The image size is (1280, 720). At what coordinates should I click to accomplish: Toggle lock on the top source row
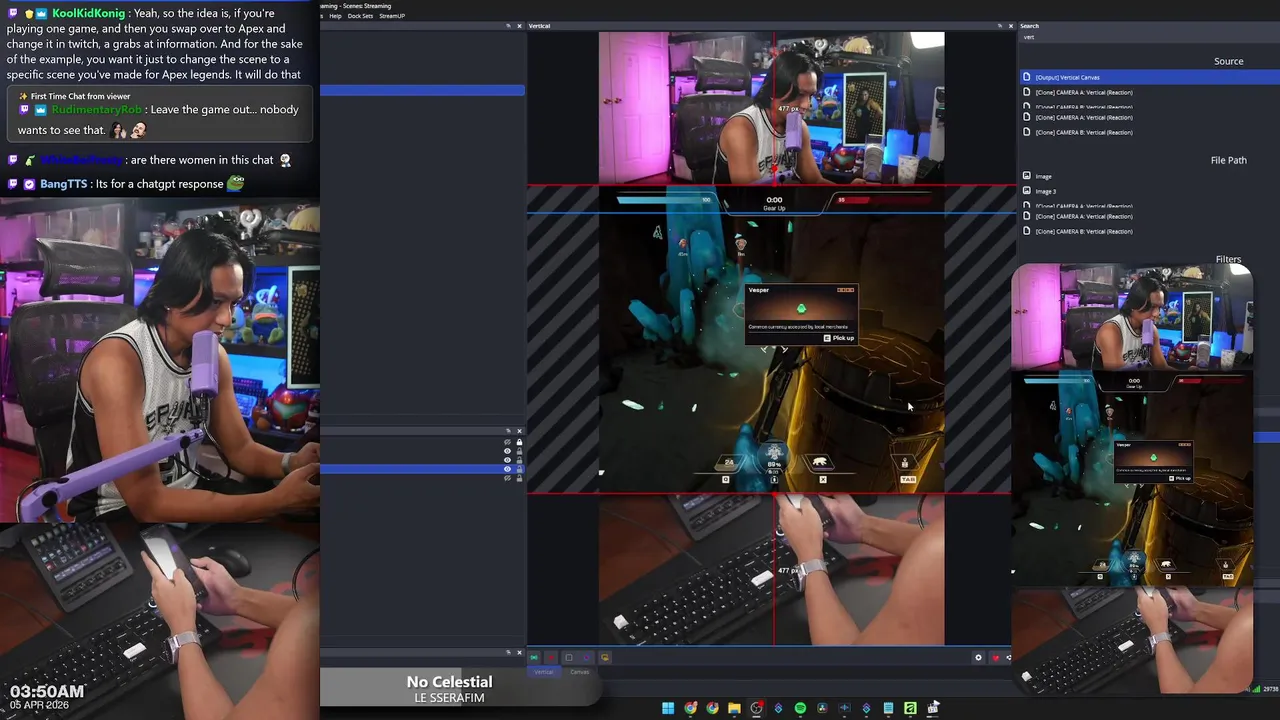coord(519,442)
